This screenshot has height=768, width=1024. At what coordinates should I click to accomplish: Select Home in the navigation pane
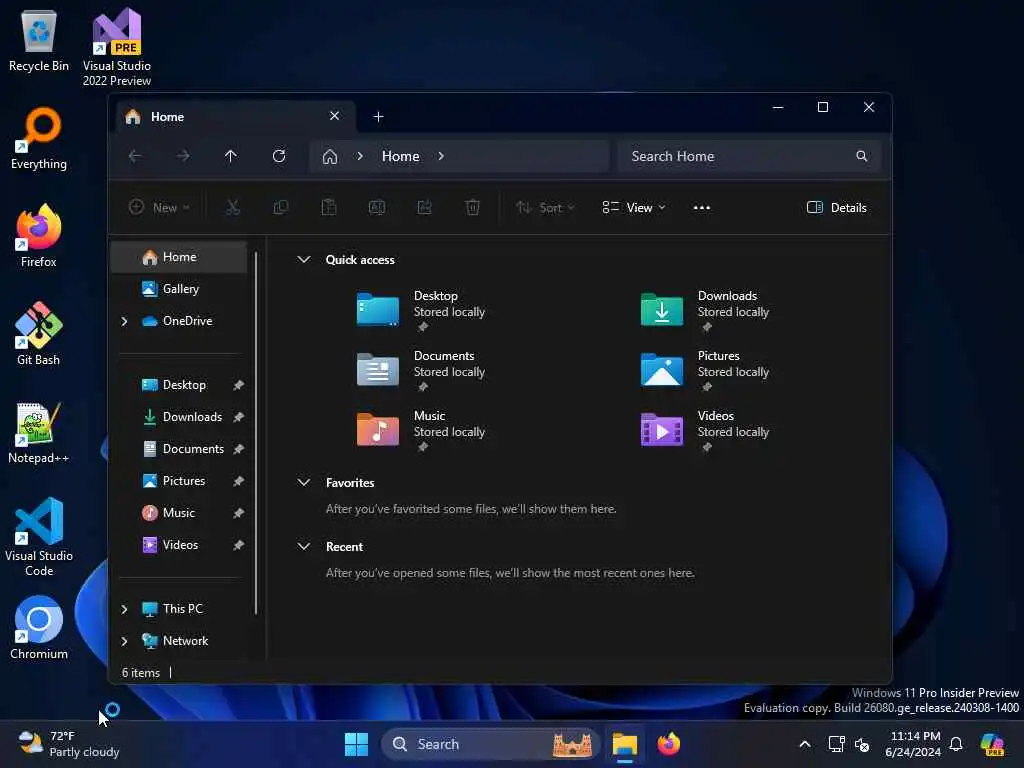coord(179,257)
